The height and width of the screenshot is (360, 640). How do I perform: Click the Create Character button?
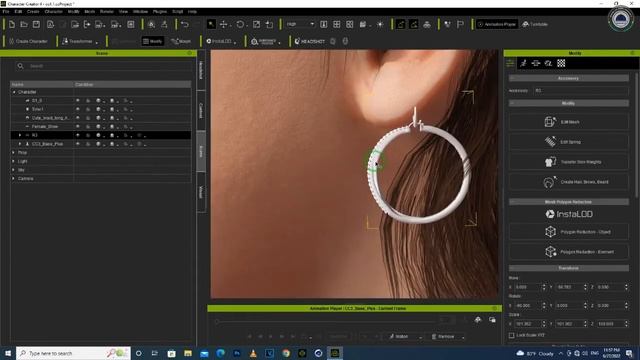pos(28,41)
